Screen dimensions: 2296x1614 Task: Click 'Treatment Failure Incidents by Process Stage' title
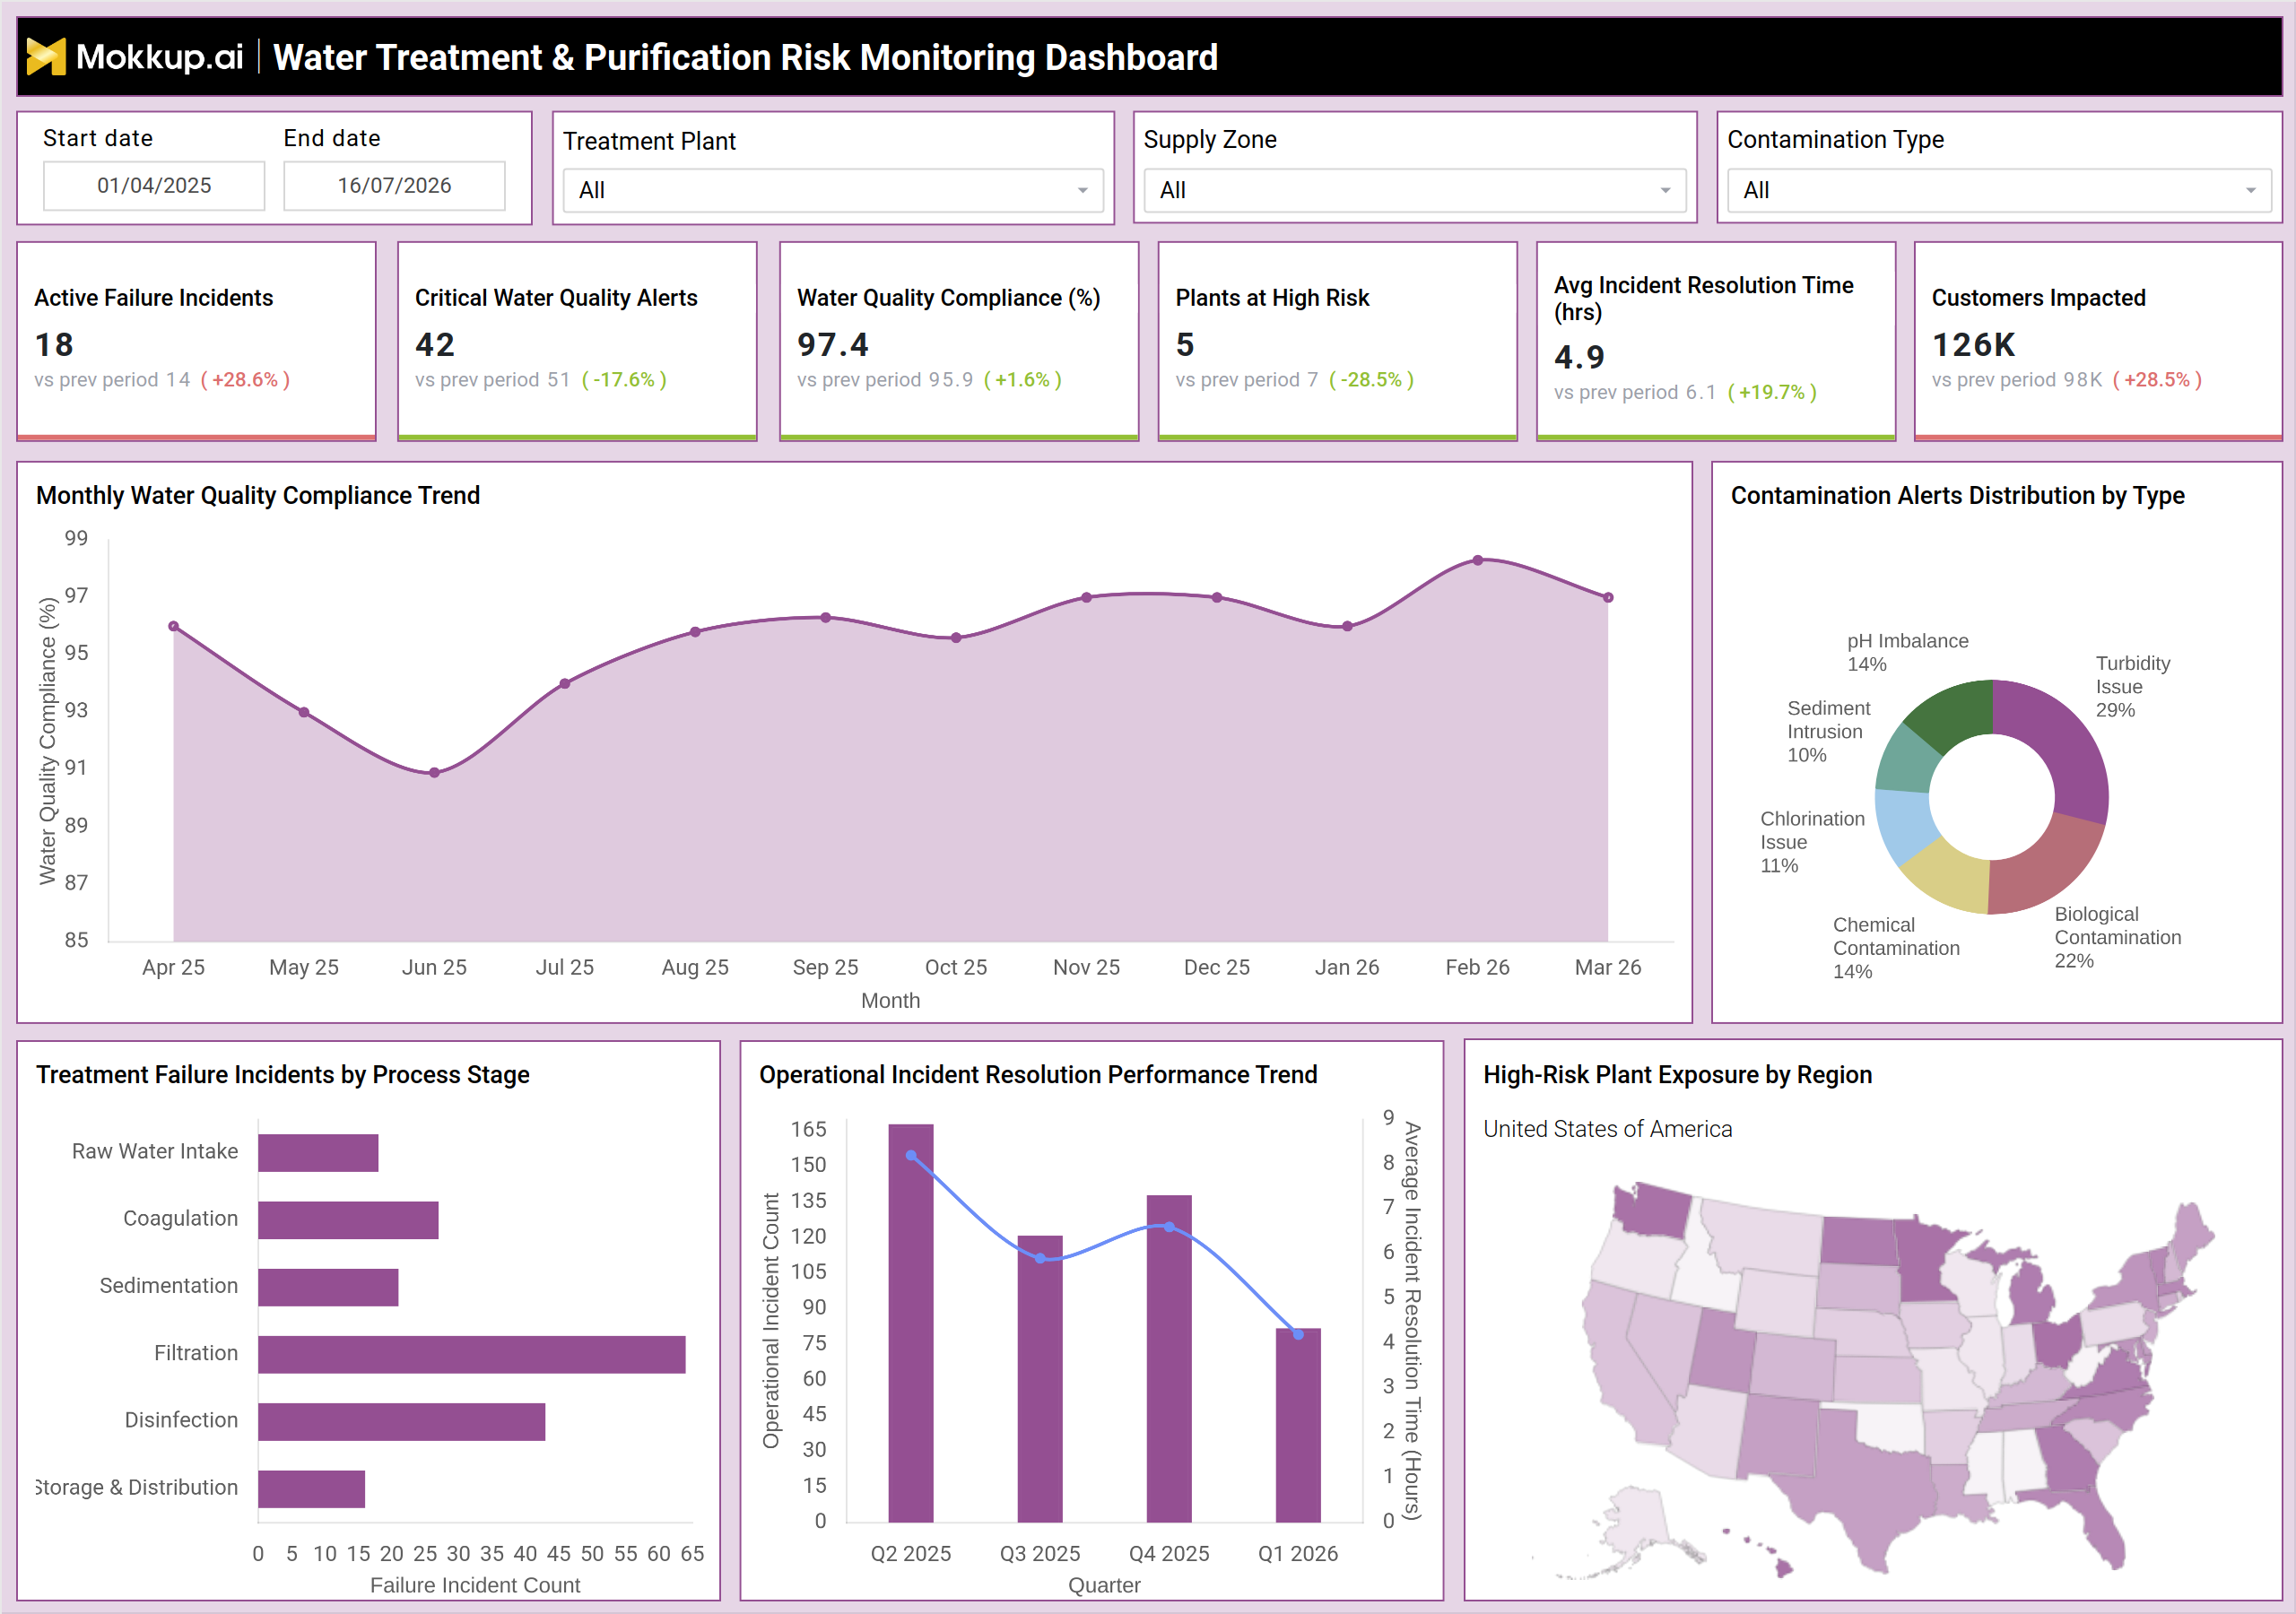(x=283, y=1074)
